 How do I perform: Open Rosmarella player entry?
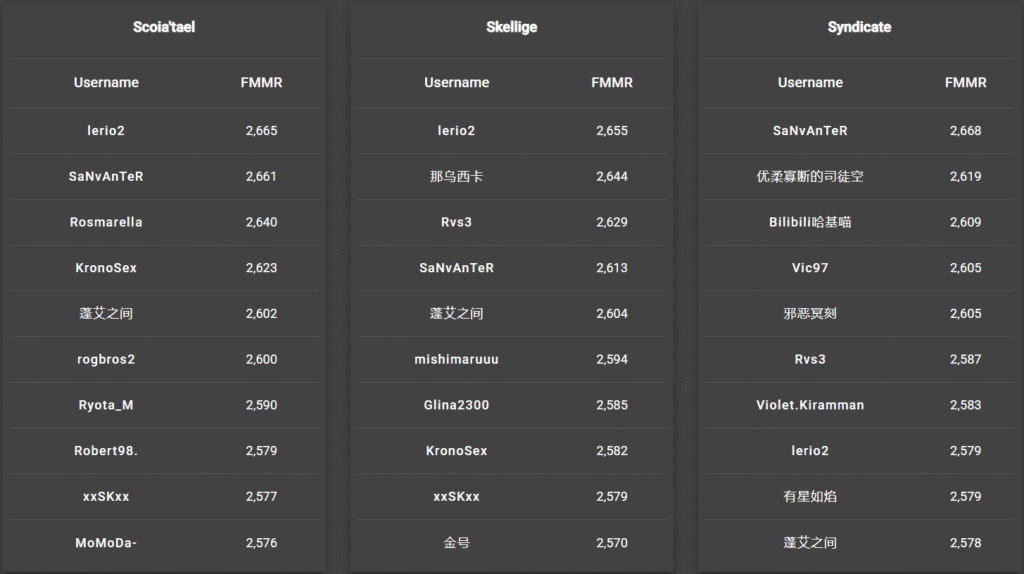point(106,222)
